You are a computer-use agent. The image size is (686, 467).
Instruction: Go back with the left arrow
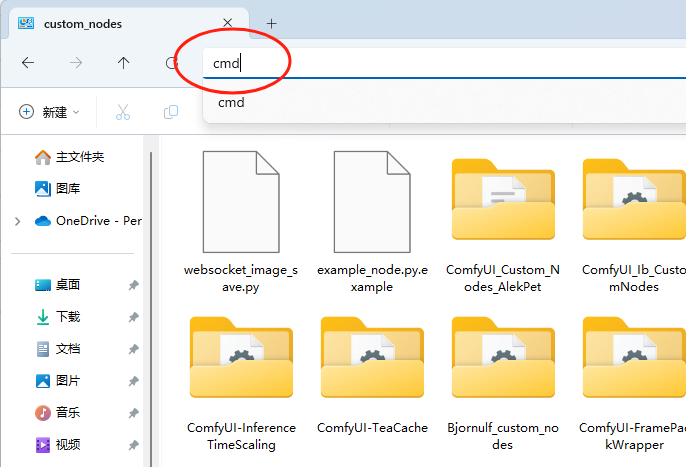28,63
